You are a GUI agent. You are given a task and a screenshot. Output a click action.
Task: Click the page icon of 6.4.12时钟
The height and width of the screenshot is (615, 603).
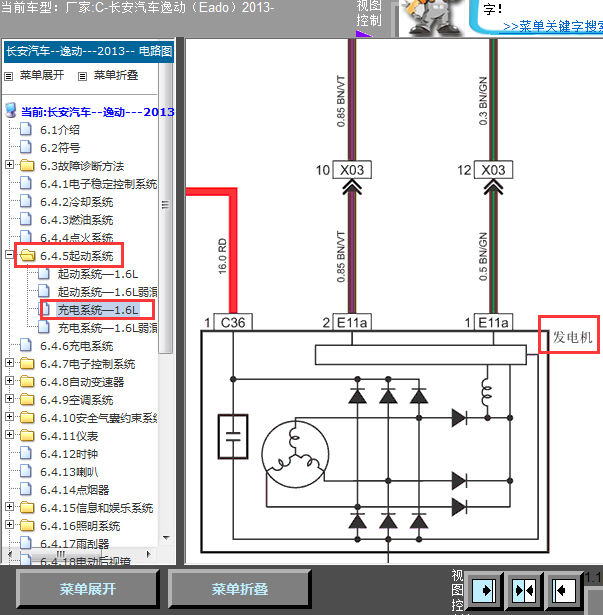click(x=26, y=454)
